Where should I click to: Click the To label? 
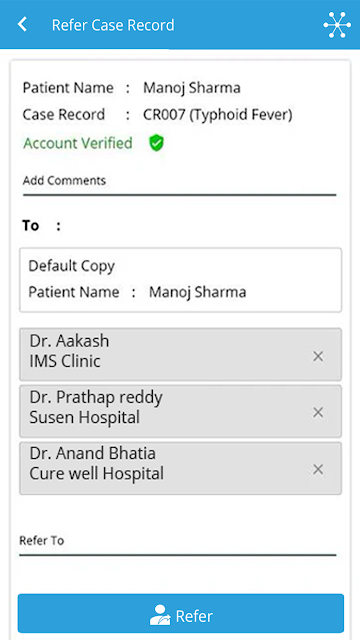[x=31, y=226]
